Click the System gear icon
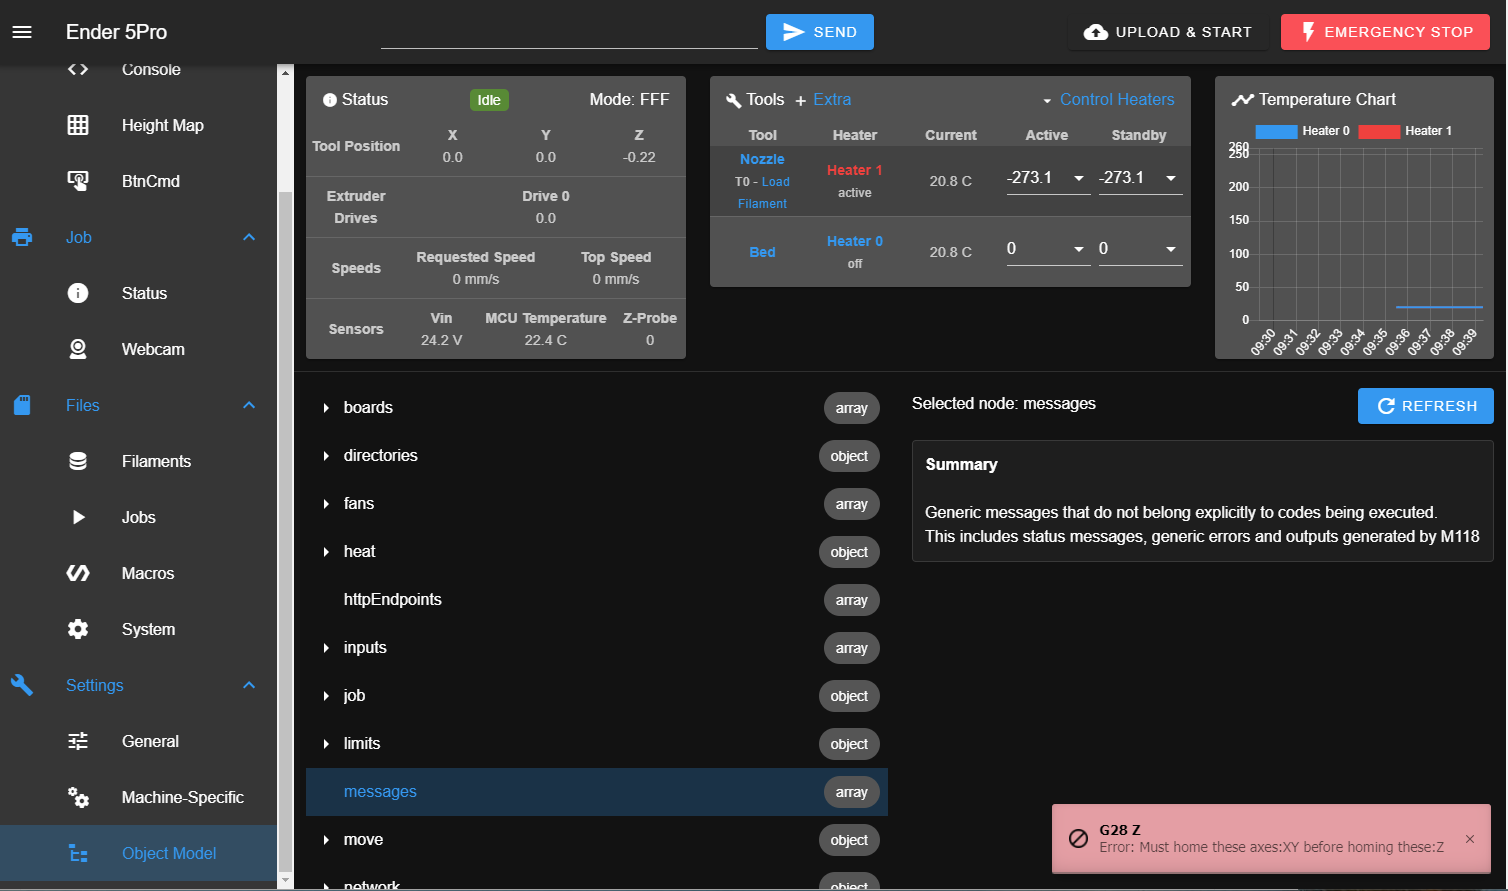This screenshot has height=891, width=1508. (78, 629)
